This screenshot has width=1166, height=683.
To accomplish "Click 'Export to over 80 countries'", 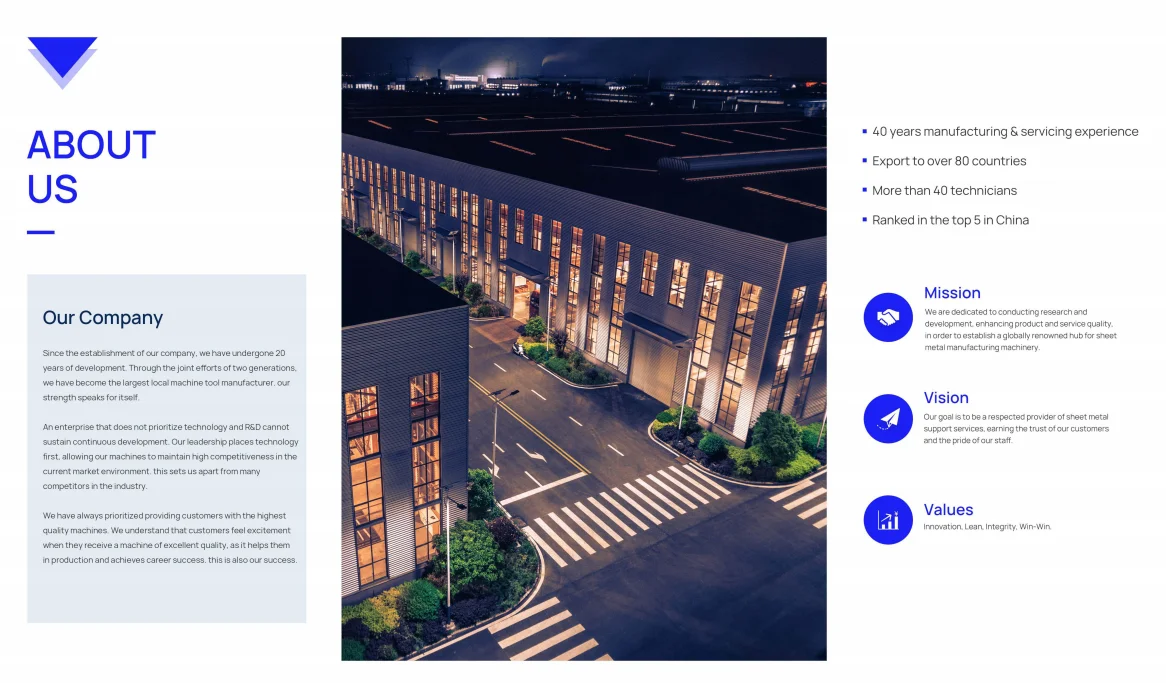I will point(949,161).
